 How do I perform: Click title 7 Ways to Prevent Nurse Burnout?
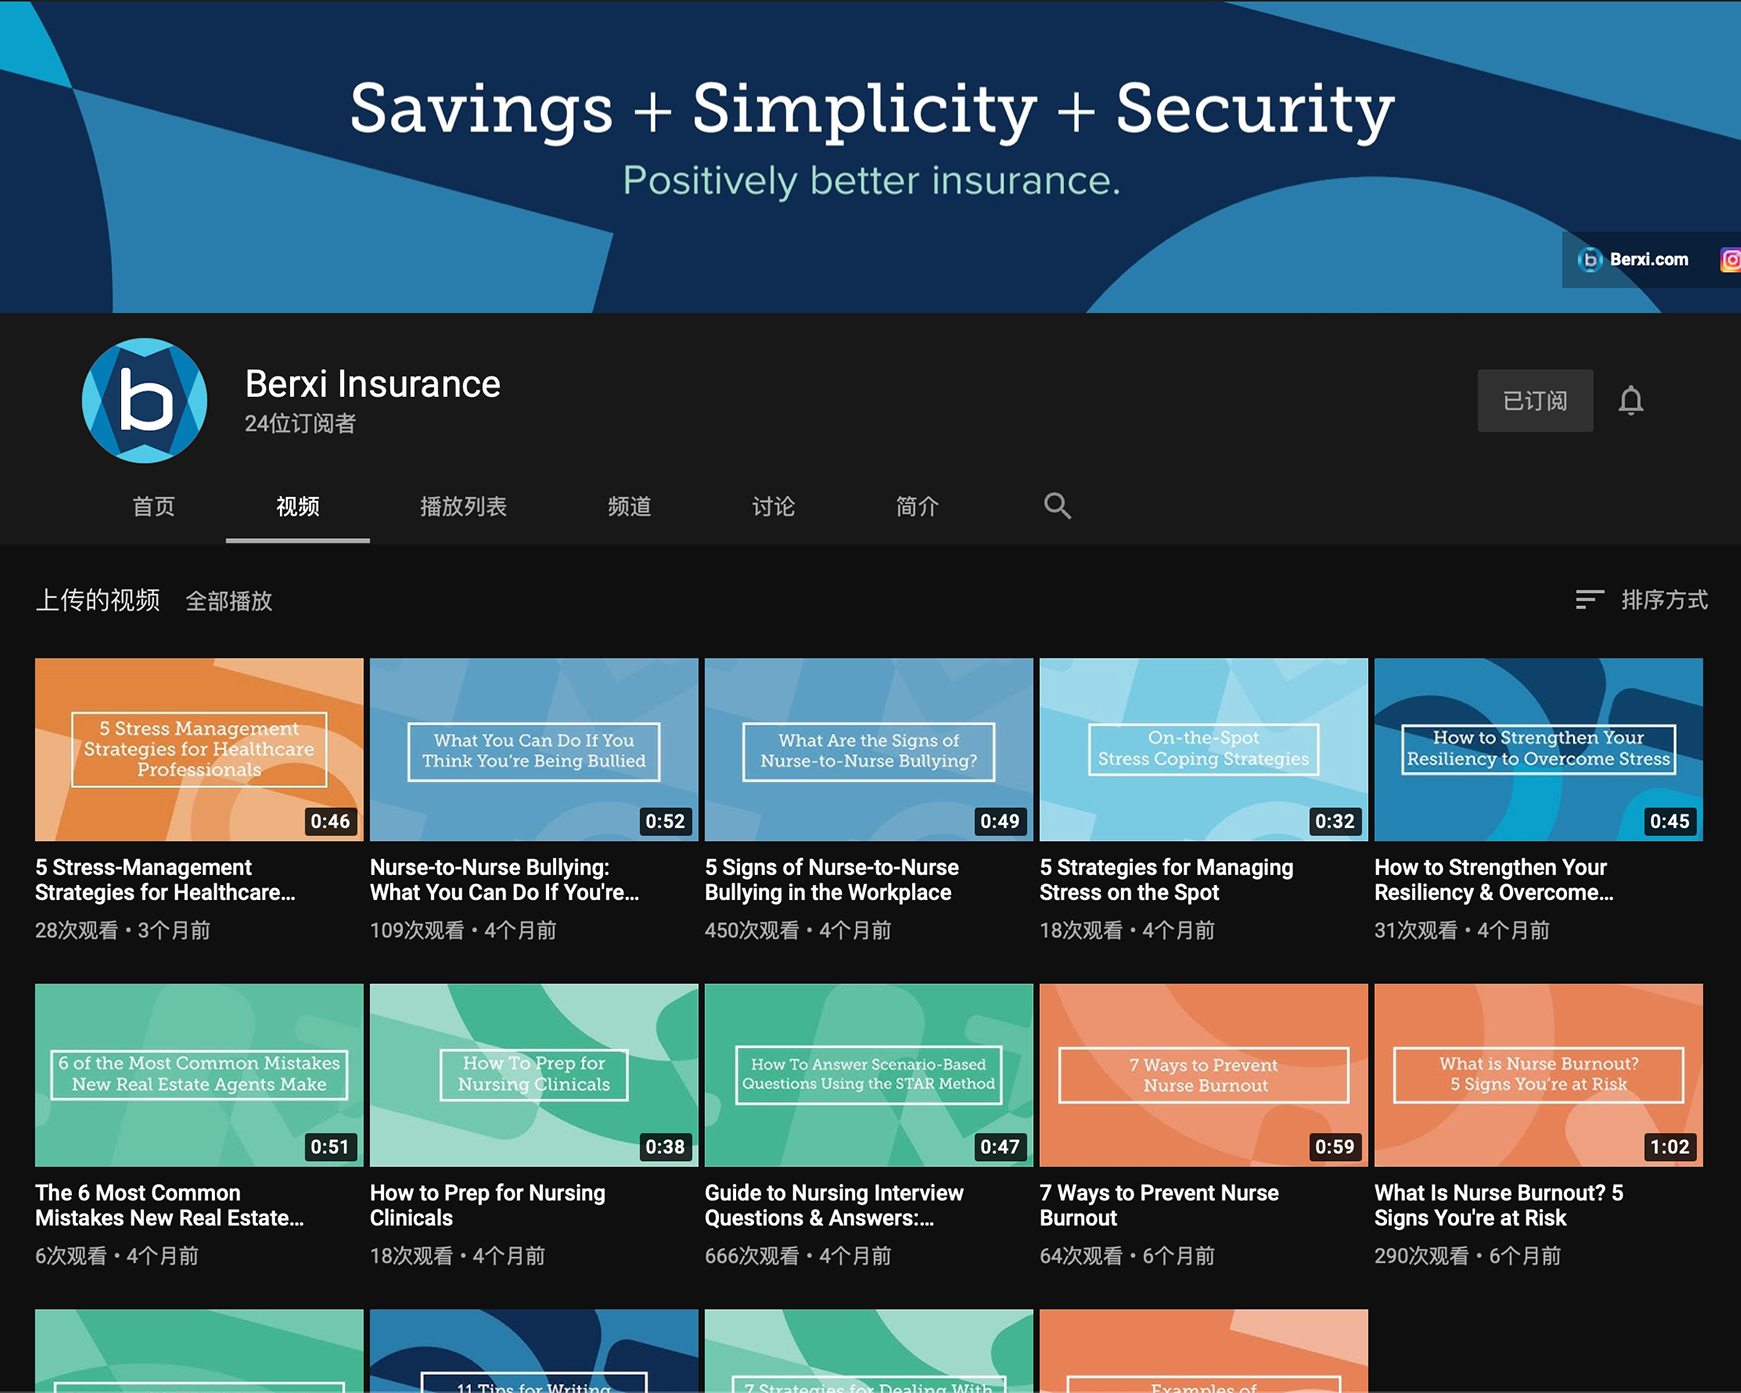pyautogui.click(x=1159, y=1205)
